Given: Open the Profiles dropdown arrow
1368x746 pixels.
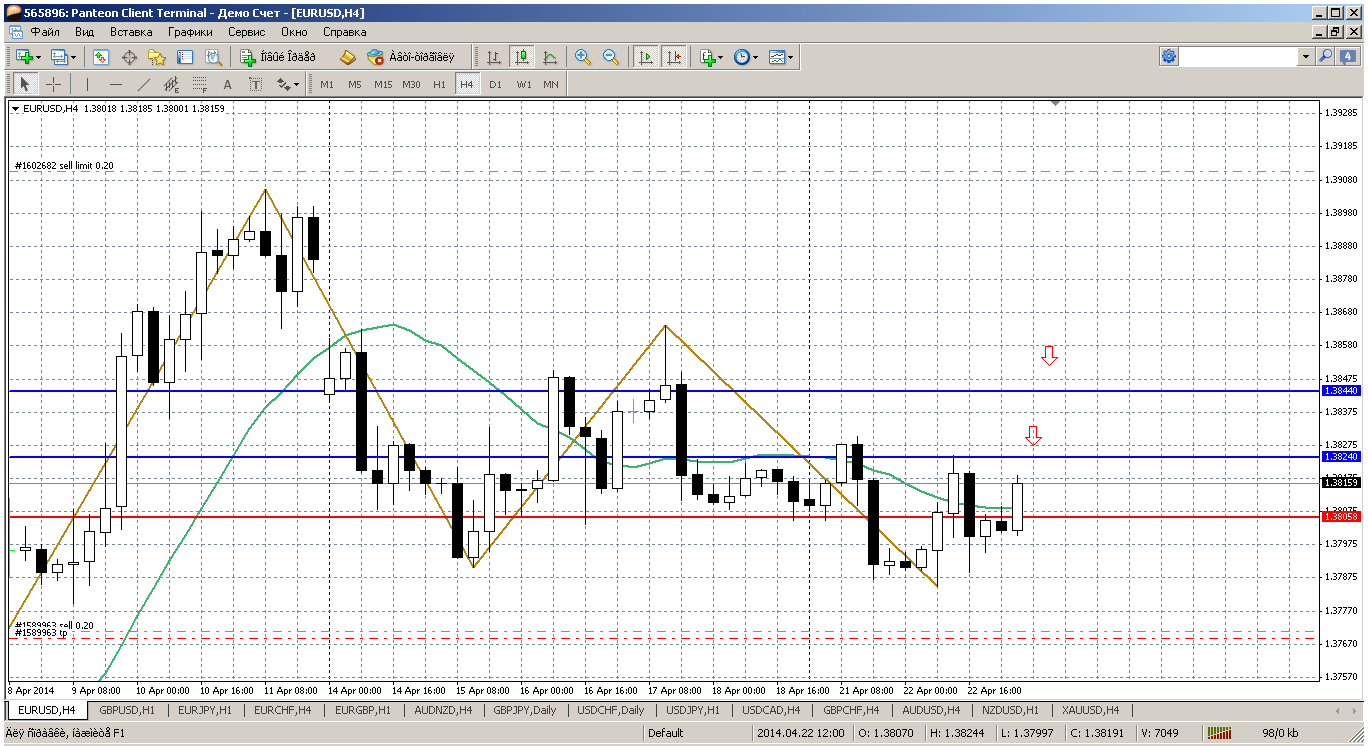Looking at the screenshot, I should (x=73, y=57).
